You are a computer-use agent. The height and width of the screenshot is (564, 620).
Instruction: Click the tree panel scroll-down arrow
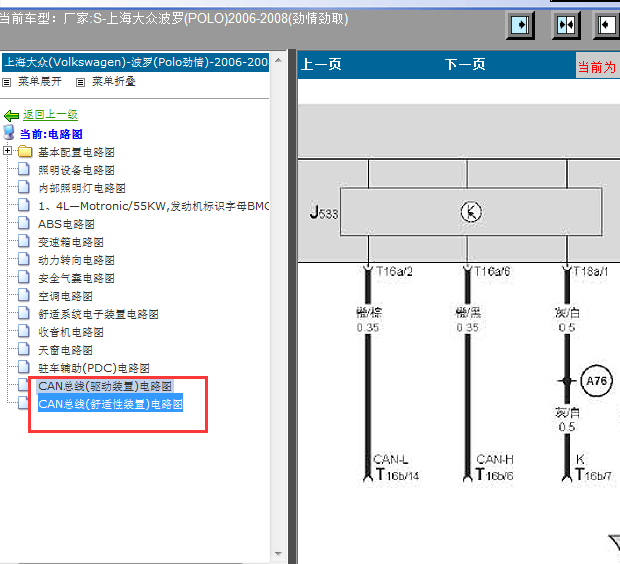click(278, 553)
